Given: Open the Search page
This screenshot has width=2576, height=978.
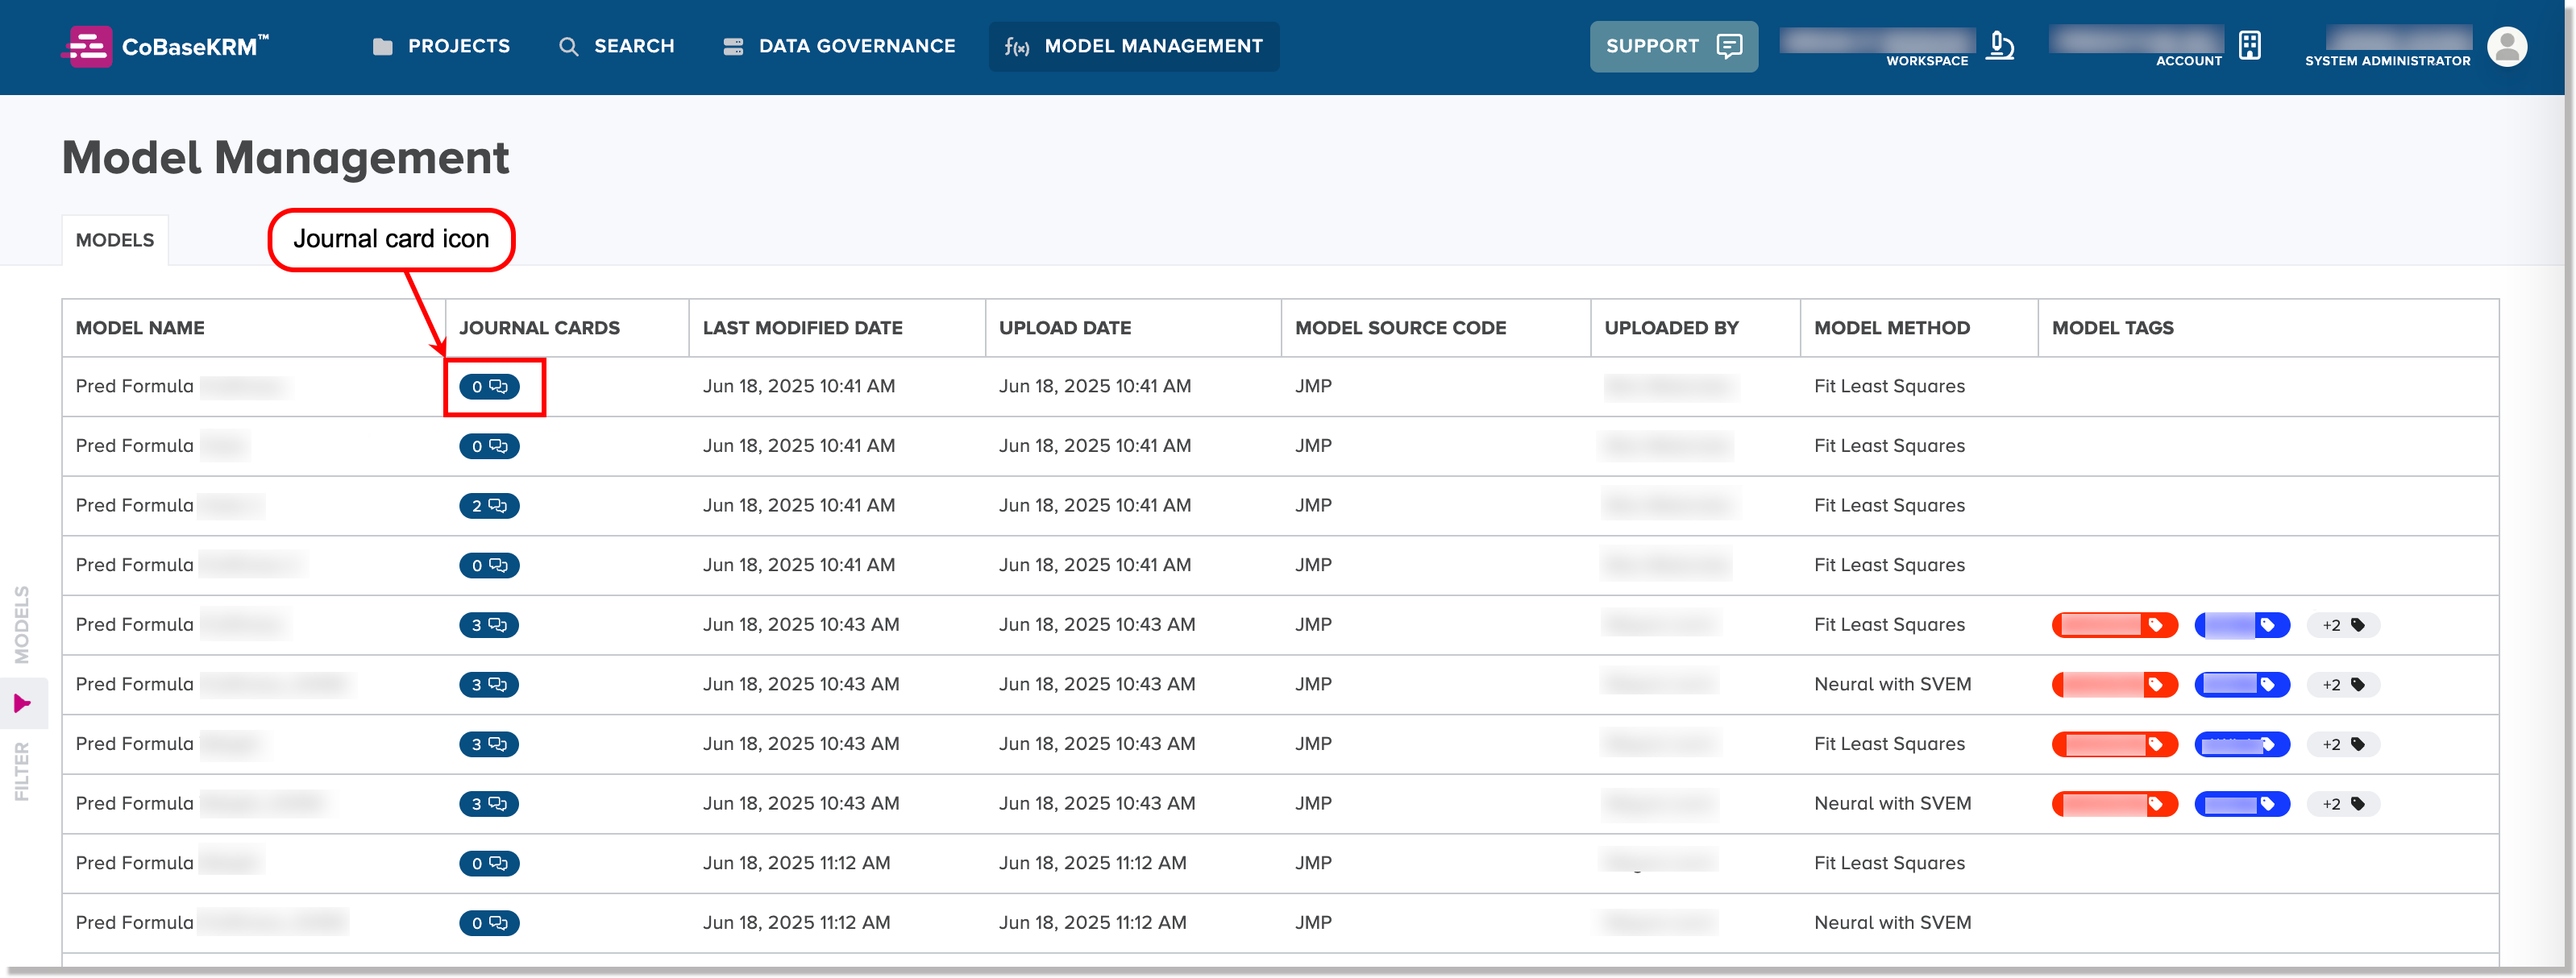Looking at the screenshot, I should pos(616,46).
